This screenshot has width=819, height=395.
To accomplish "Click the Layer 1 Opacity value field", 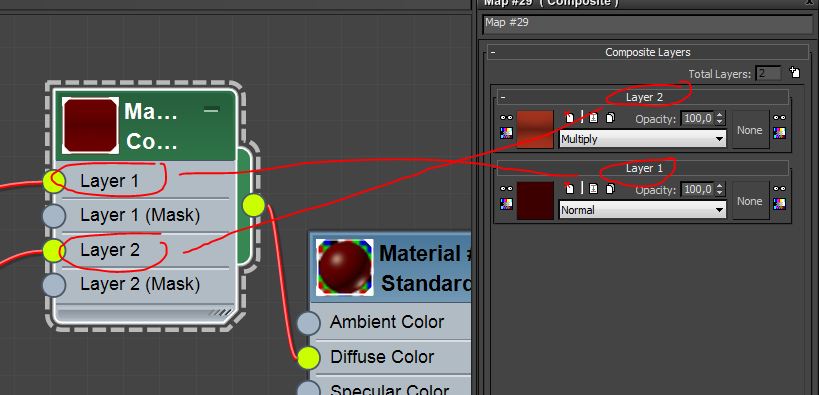I will (x=698, y=190).
